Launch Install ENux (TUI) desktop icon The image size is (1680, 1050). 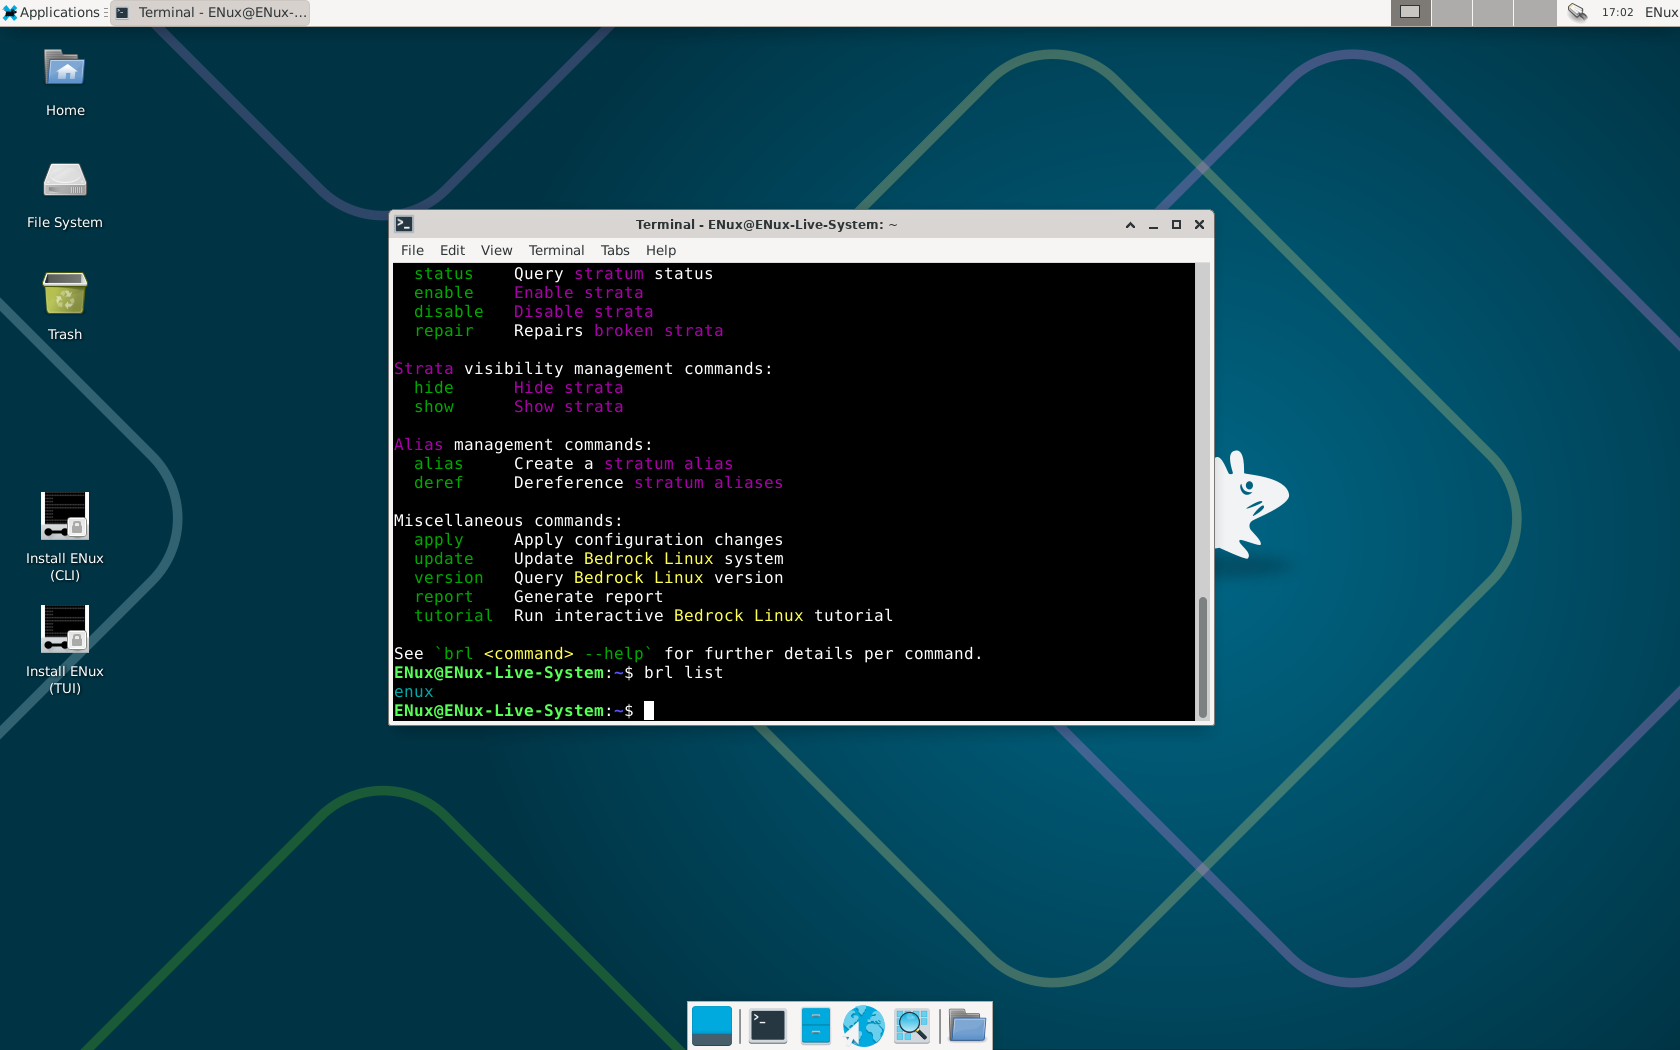(65, 649)
